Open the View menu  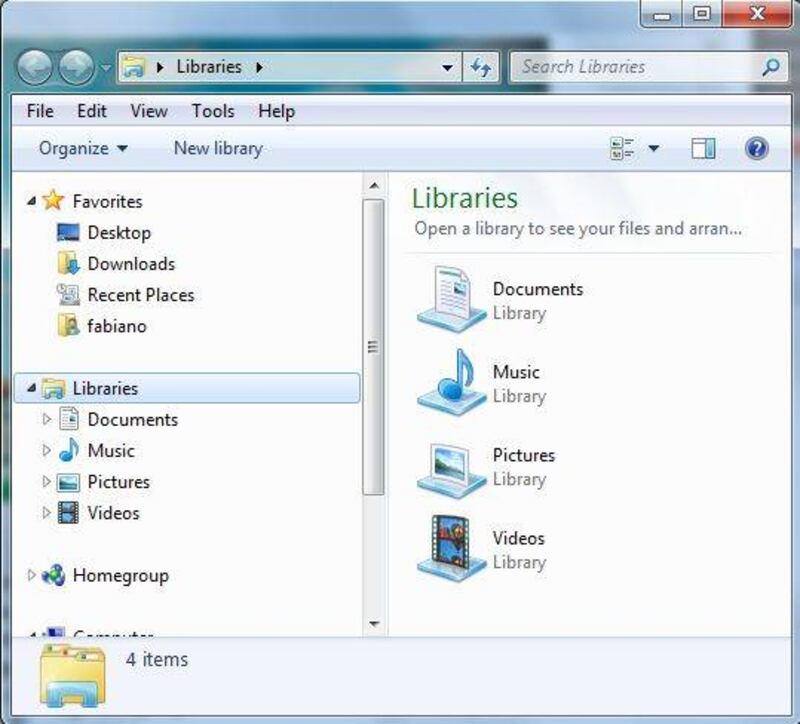pos(149,111)
